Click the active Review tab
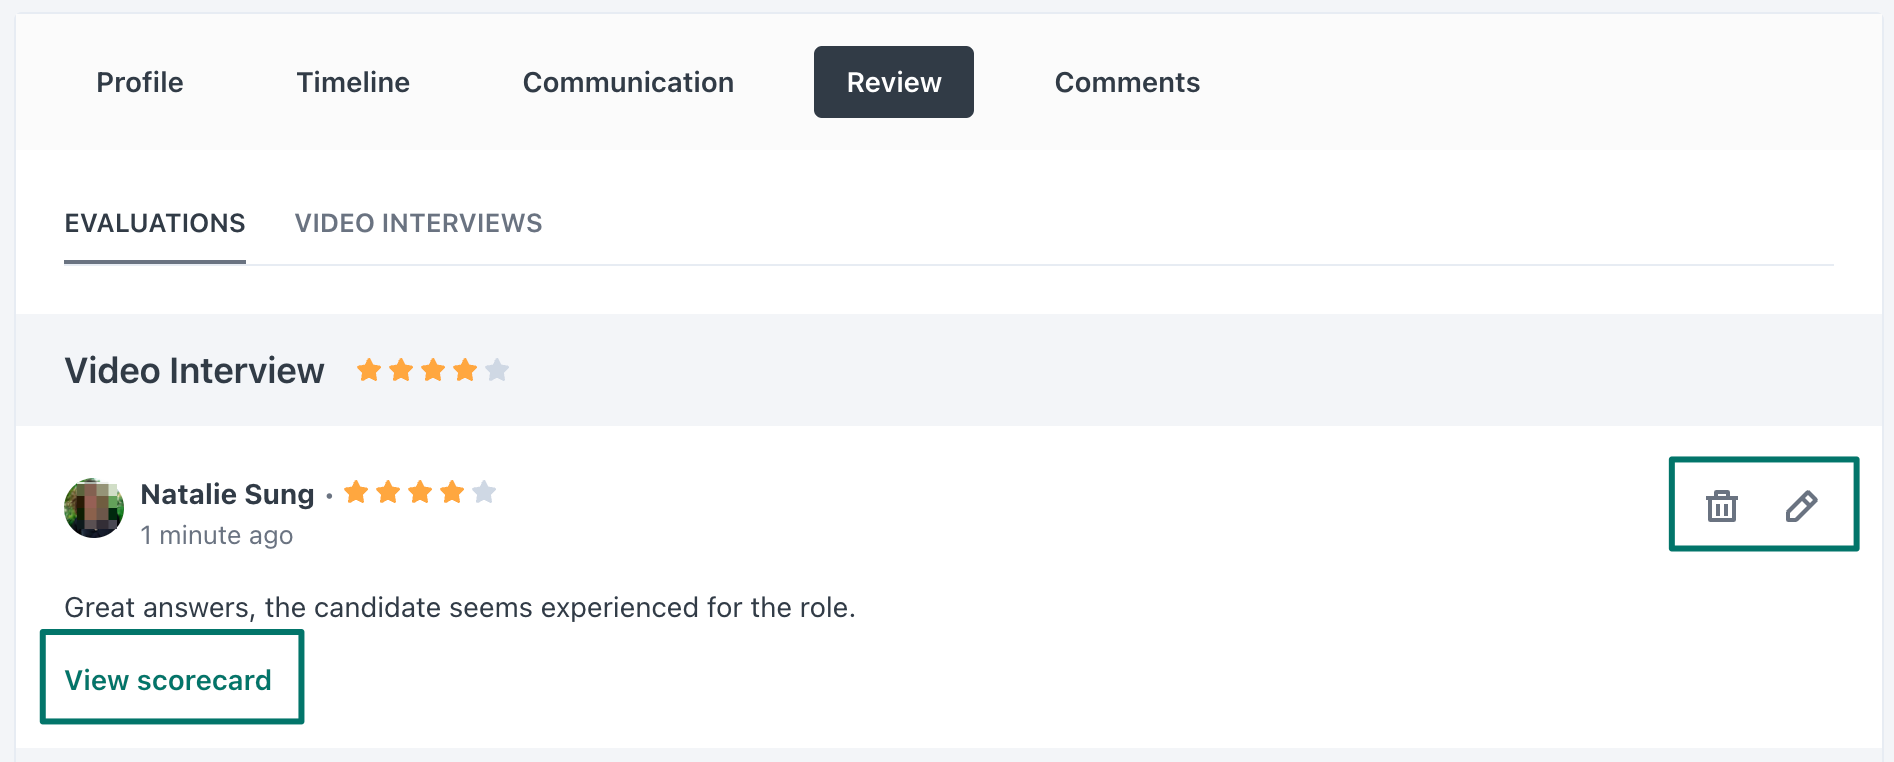The height and width of the screenshot is (762, 1894). coord(893,82)
